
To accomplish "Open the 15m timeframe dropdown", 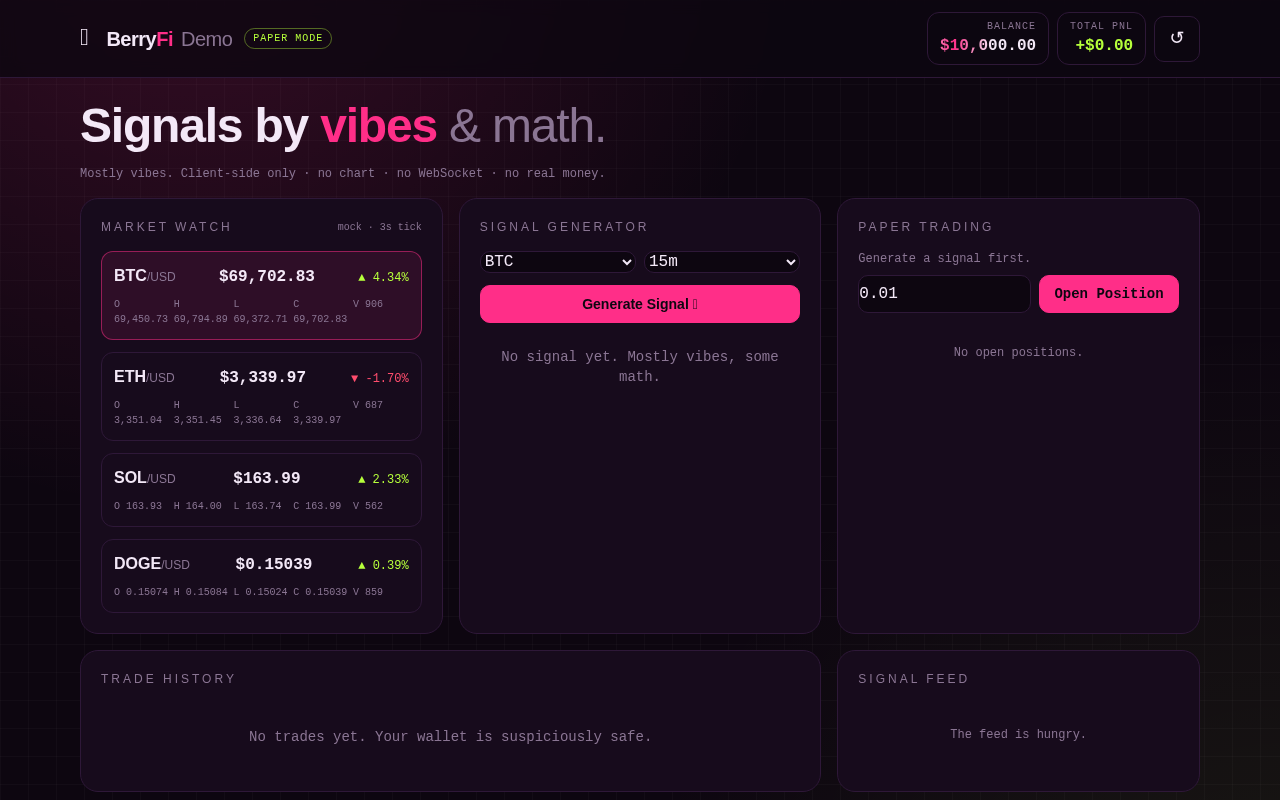I will click(x=722, y=262).
